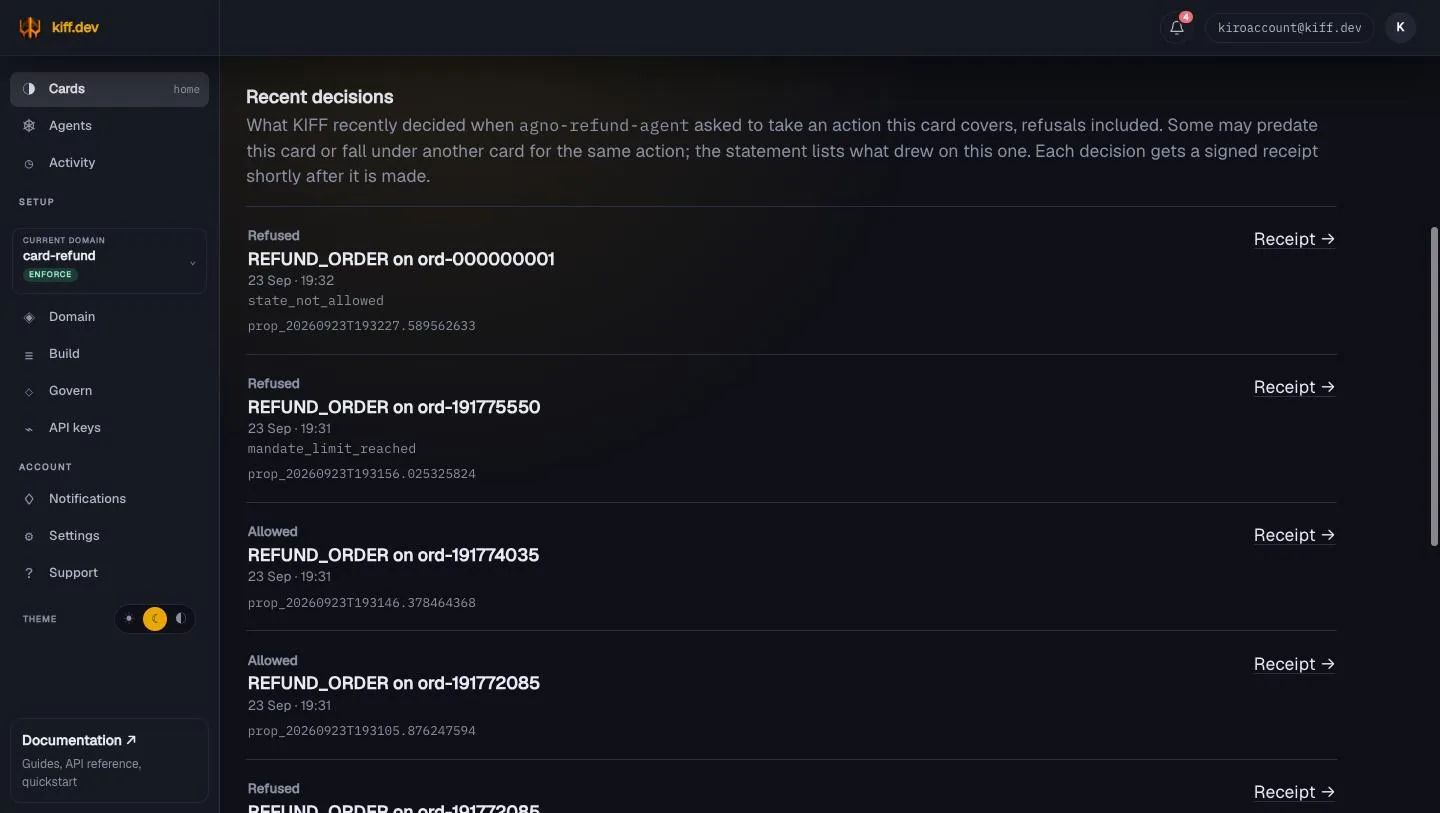
Task: Open the account email menu
Action: click(x=1290, y=28)
